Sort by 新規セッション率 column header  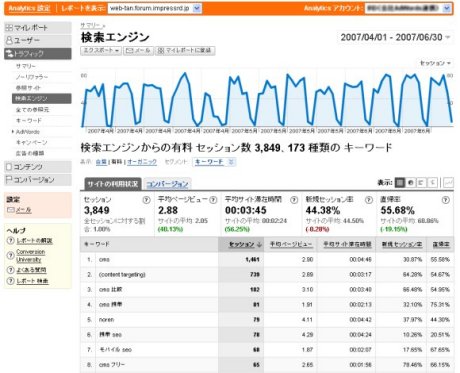pos(402,244)
